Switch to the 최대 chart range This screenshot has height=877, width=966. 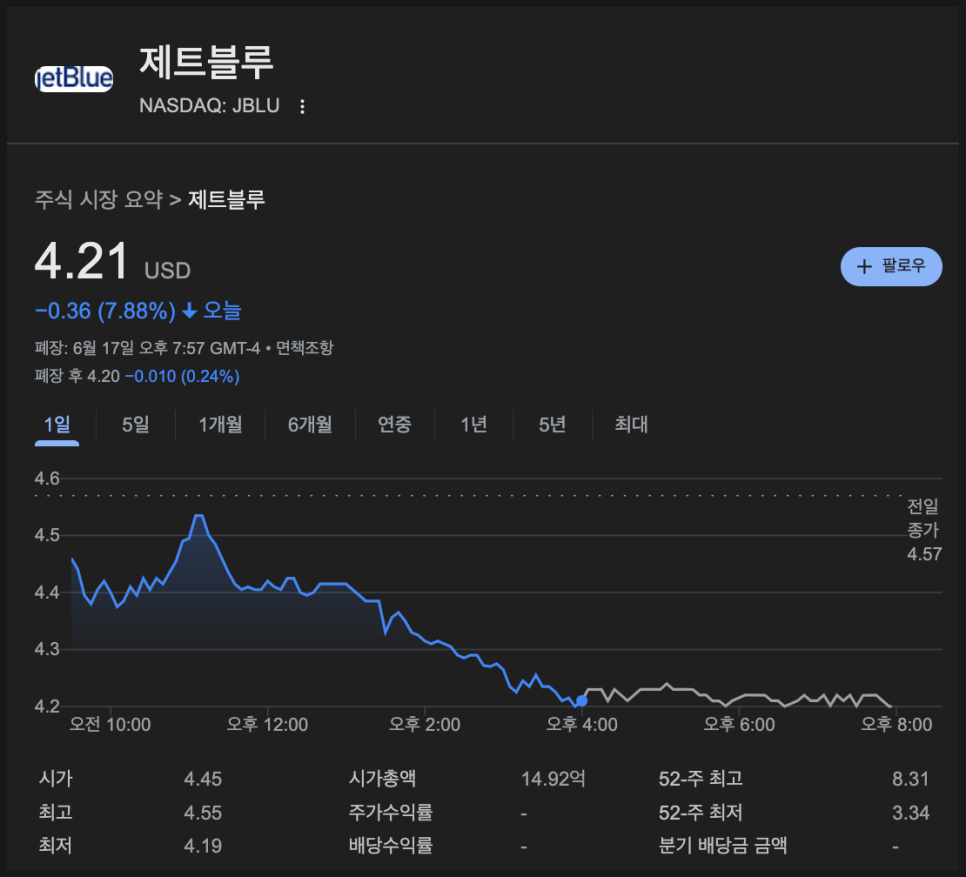point(631,424)
